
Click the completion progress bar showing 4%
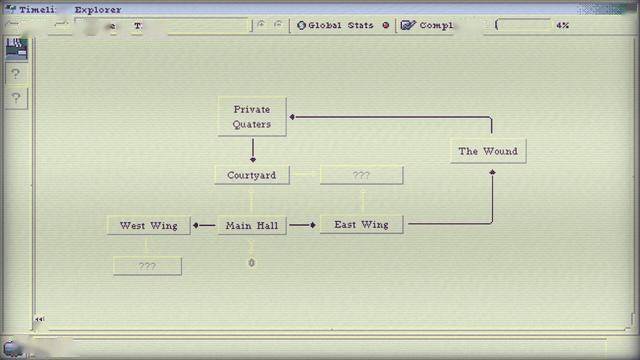click(x=522, y=25)
